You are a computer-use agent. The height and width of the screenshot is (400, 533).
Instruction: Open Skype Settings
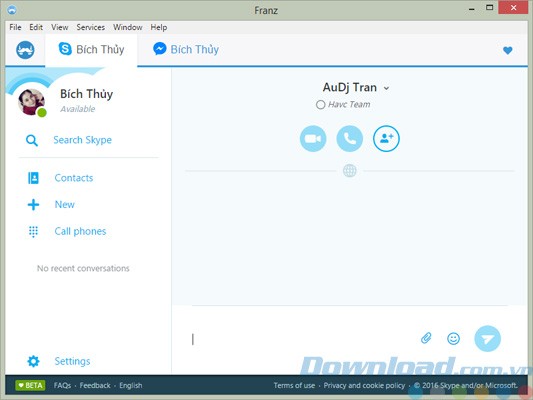[72, 361]
